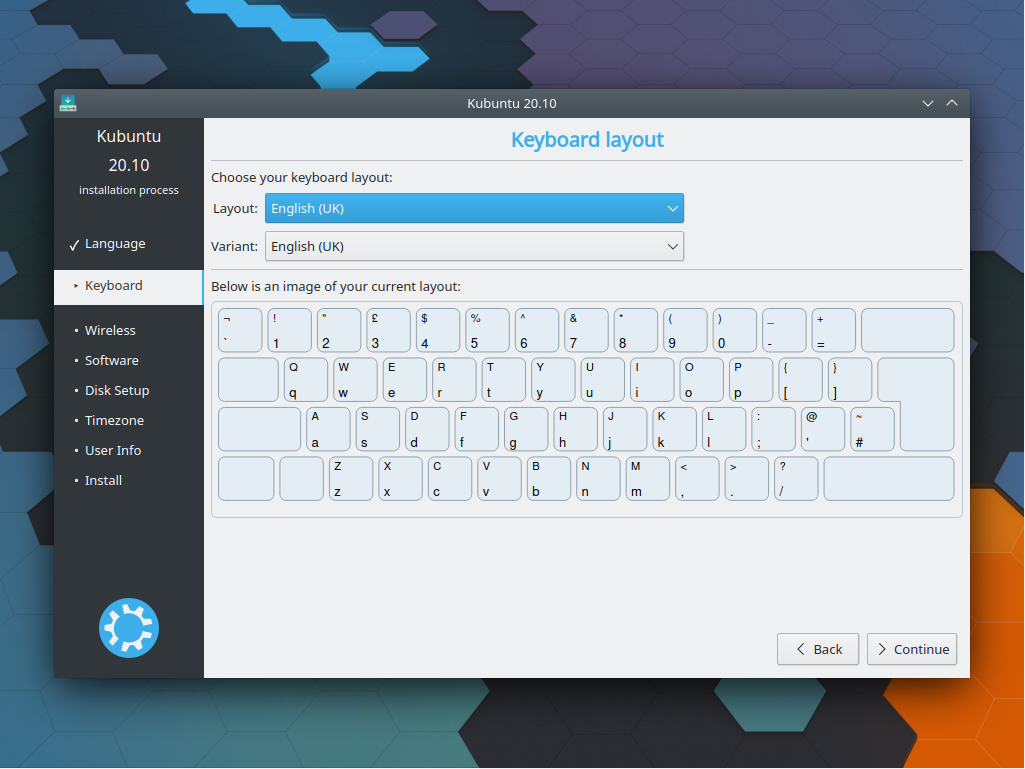Open the Layout dropdown showing English (UK)

pos(474,209)
